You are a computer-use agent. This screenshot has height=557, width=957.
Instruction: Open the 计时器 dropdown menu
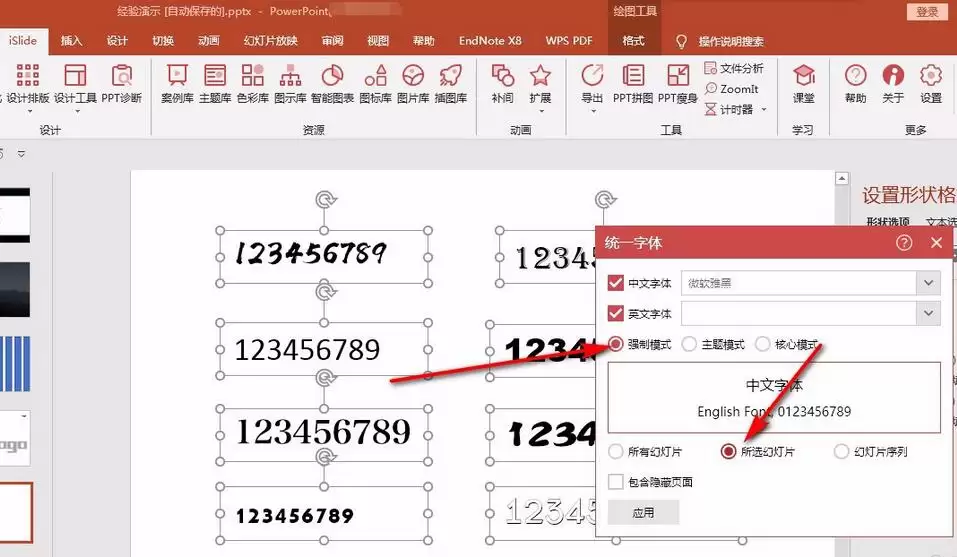764,109
